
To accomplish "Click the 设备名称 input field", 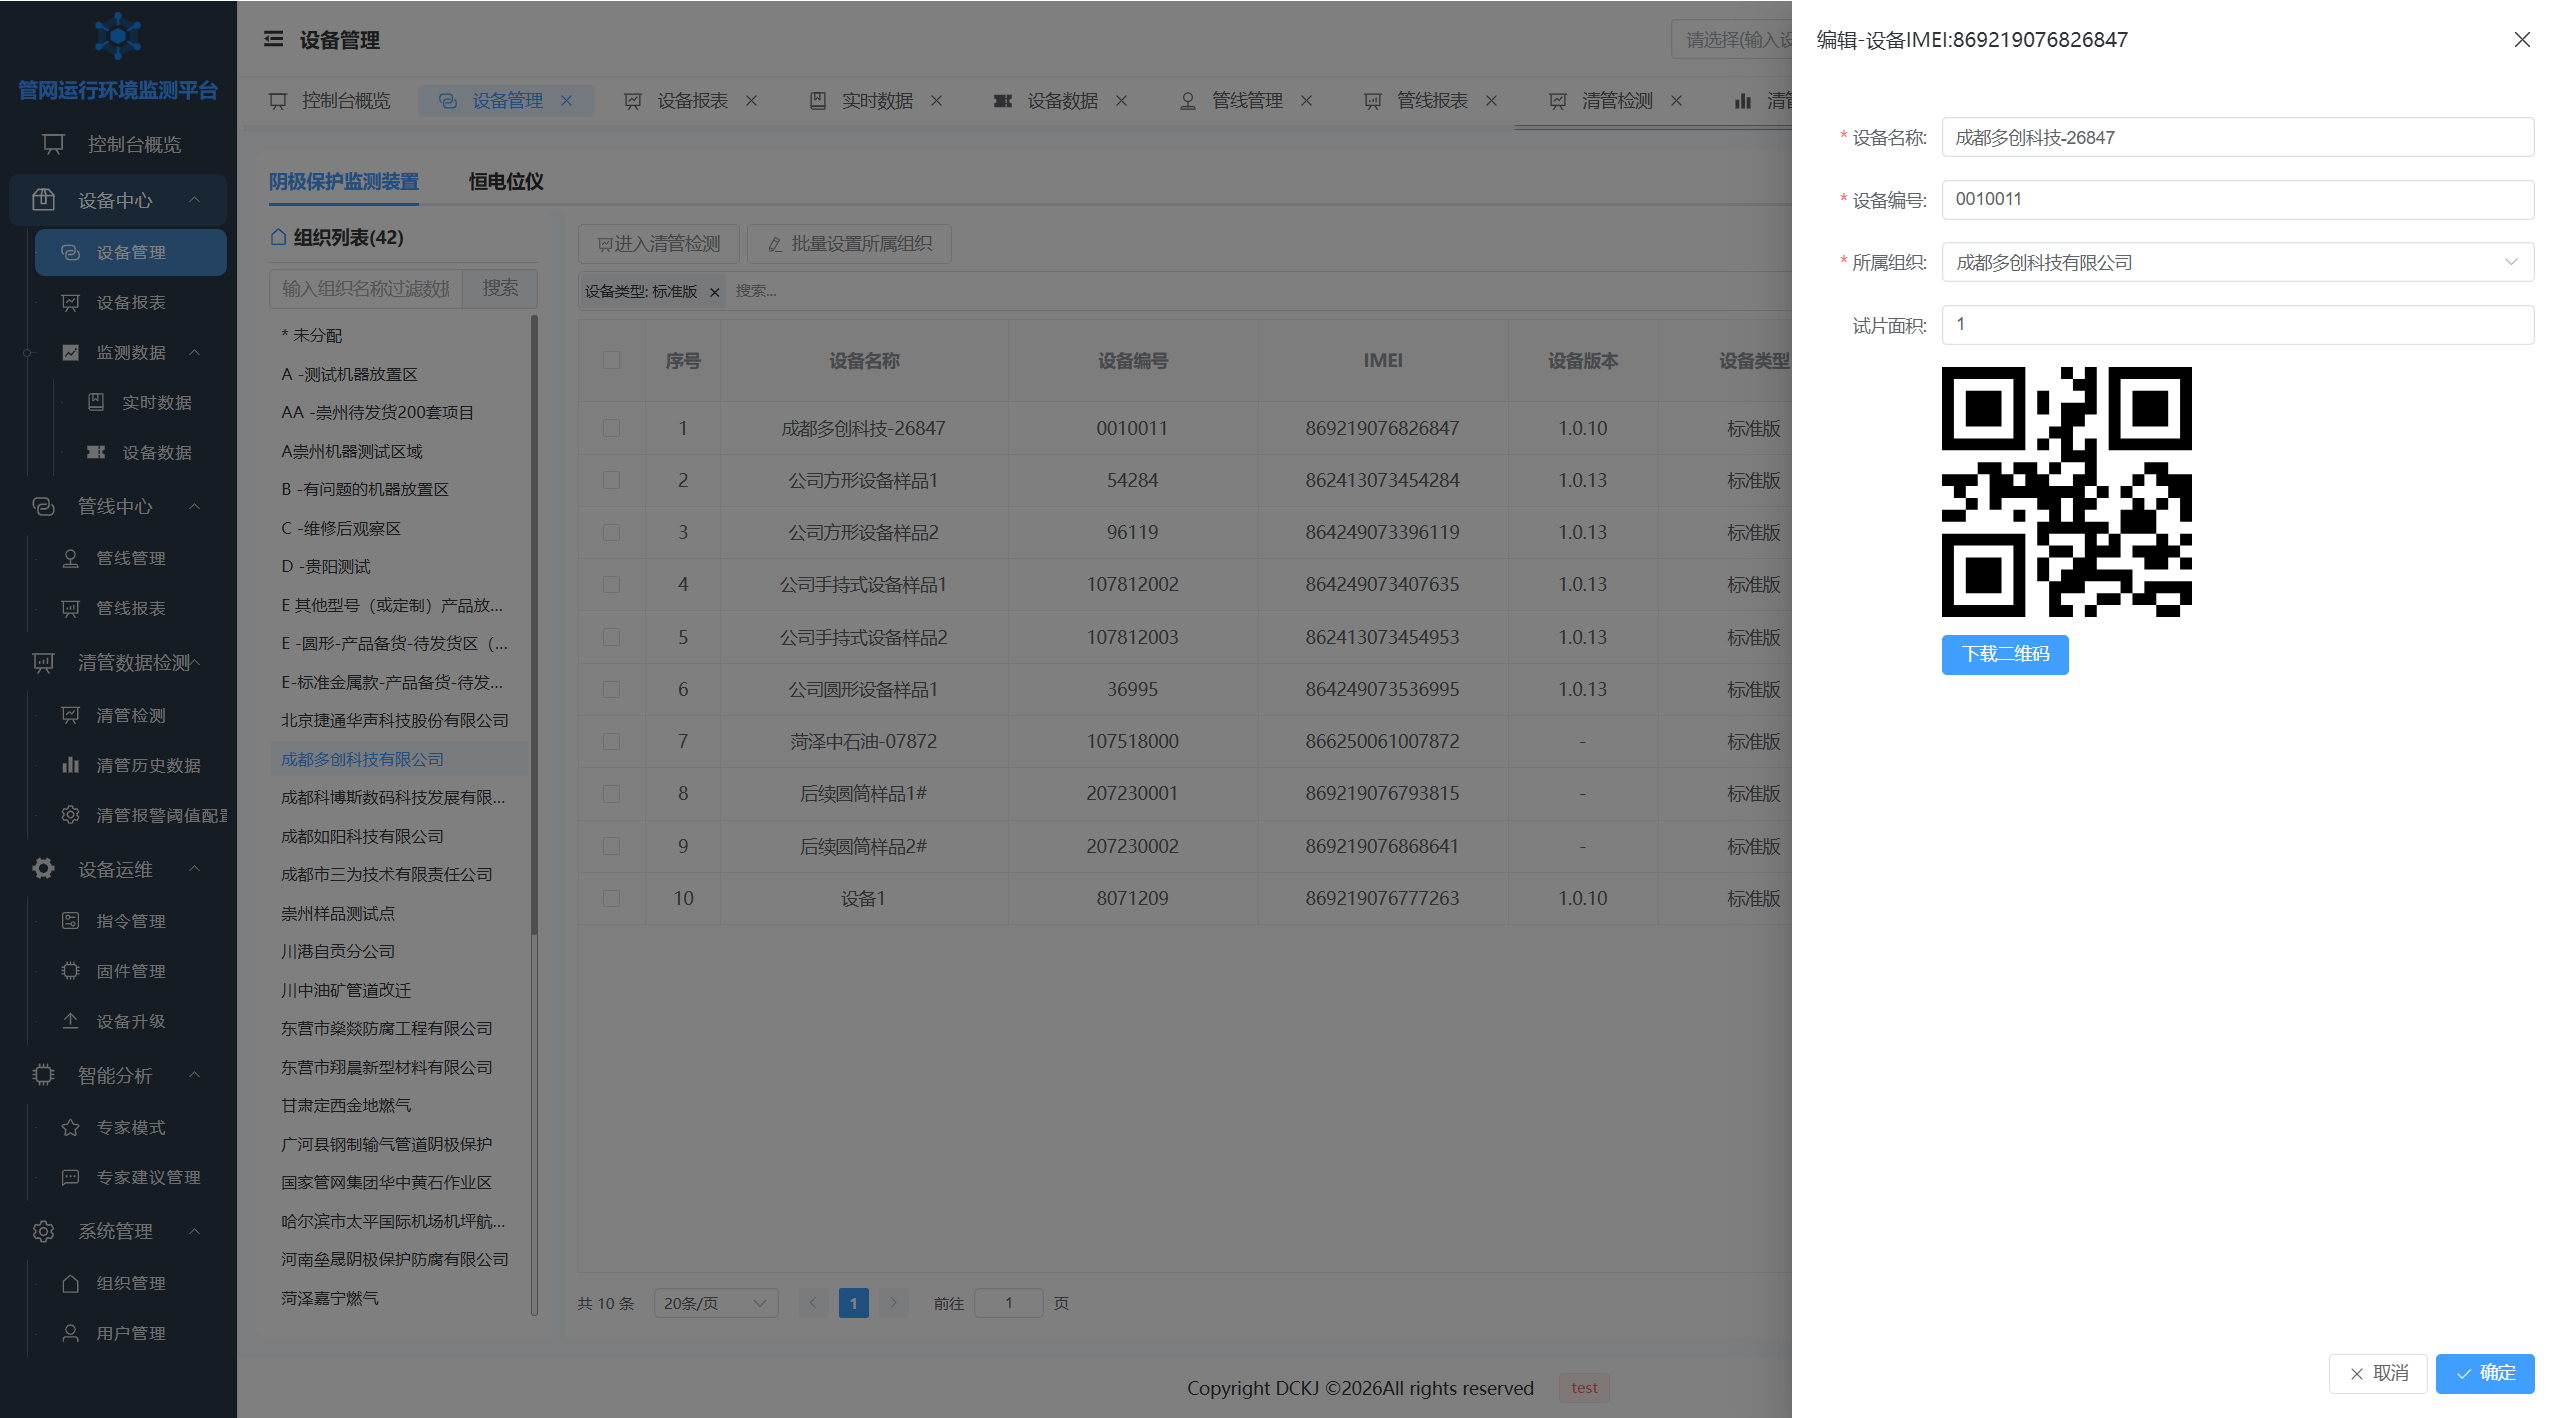I will click(2237, 137).
